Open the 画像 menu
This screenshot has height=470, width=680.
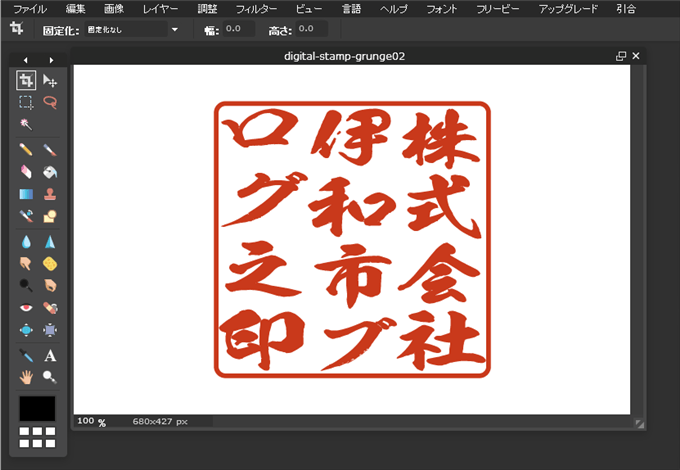coord(114,9)
